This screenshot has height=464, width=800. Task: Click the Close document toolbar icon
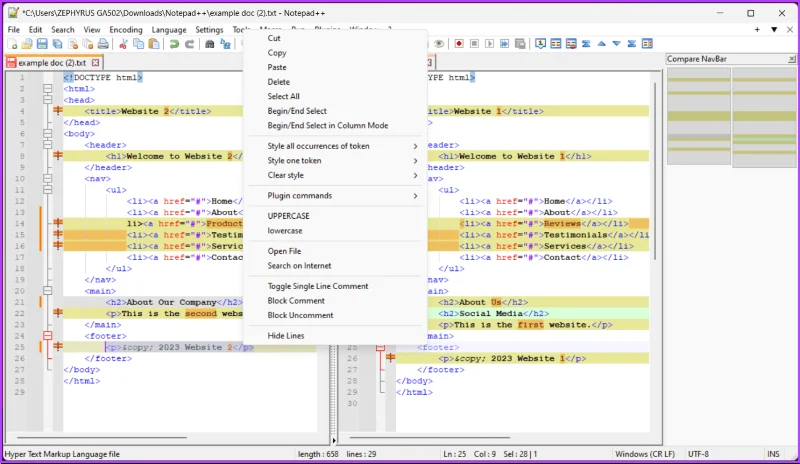point(73,44)
